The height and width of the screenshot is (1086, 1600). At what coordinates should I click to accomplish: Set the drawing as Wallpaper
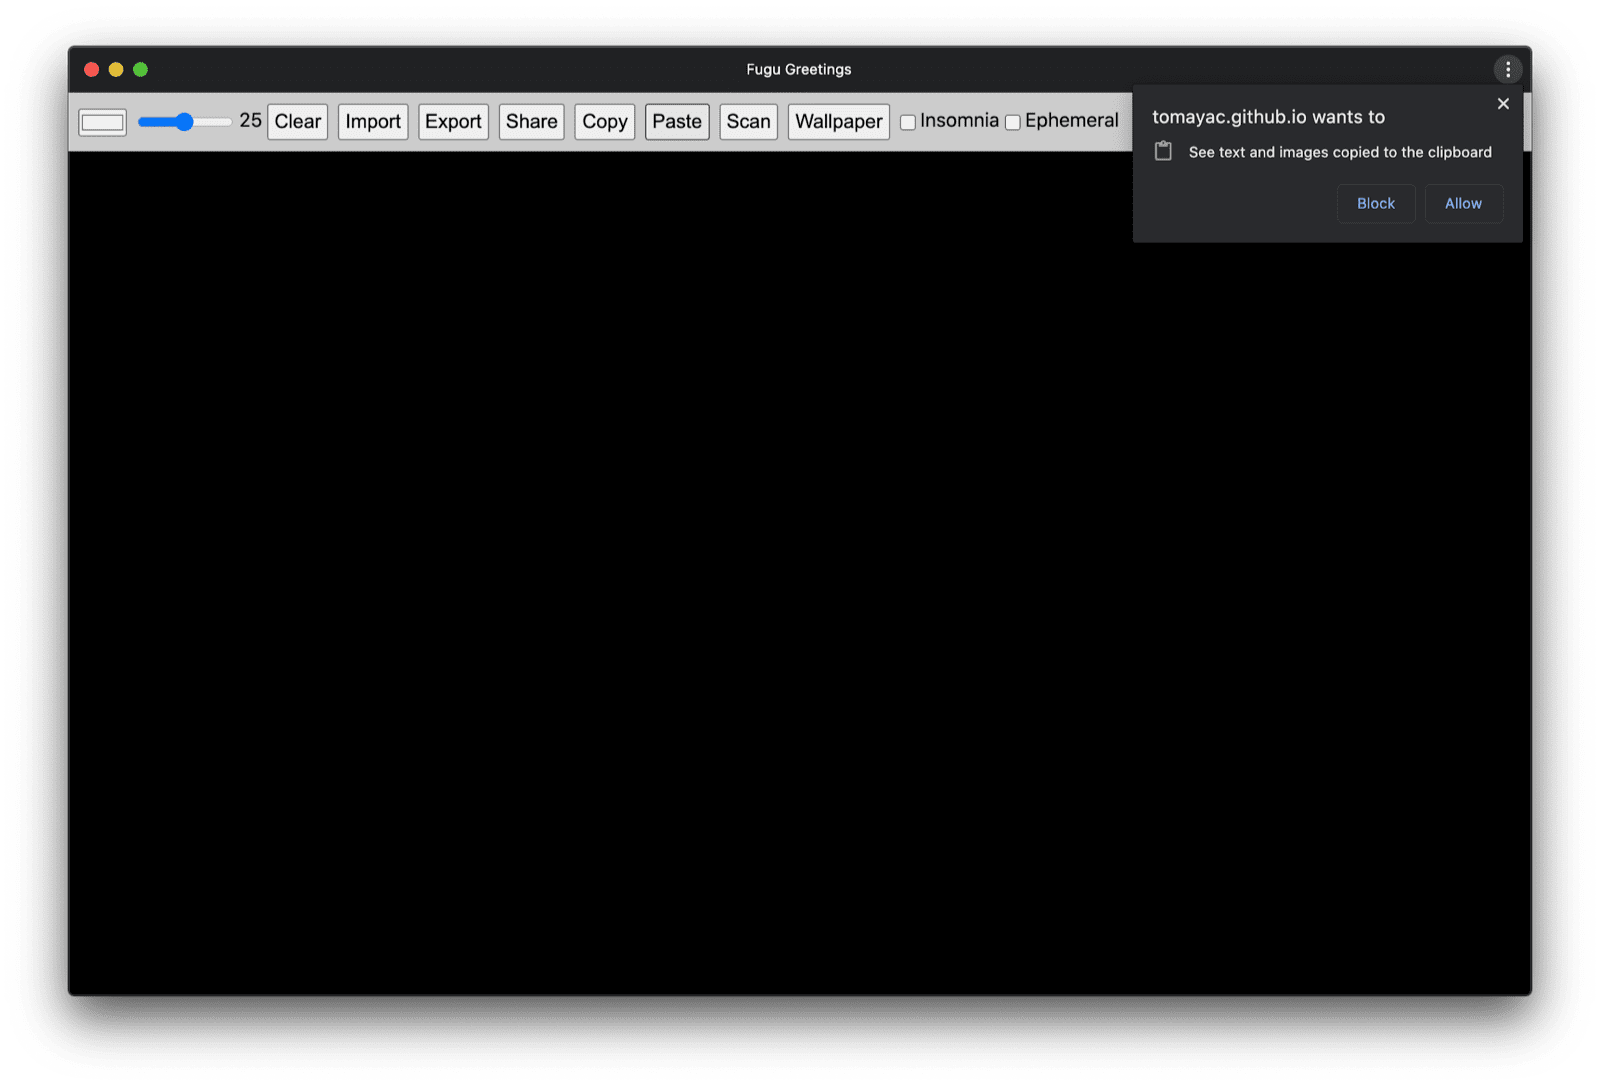click(838, 121)
